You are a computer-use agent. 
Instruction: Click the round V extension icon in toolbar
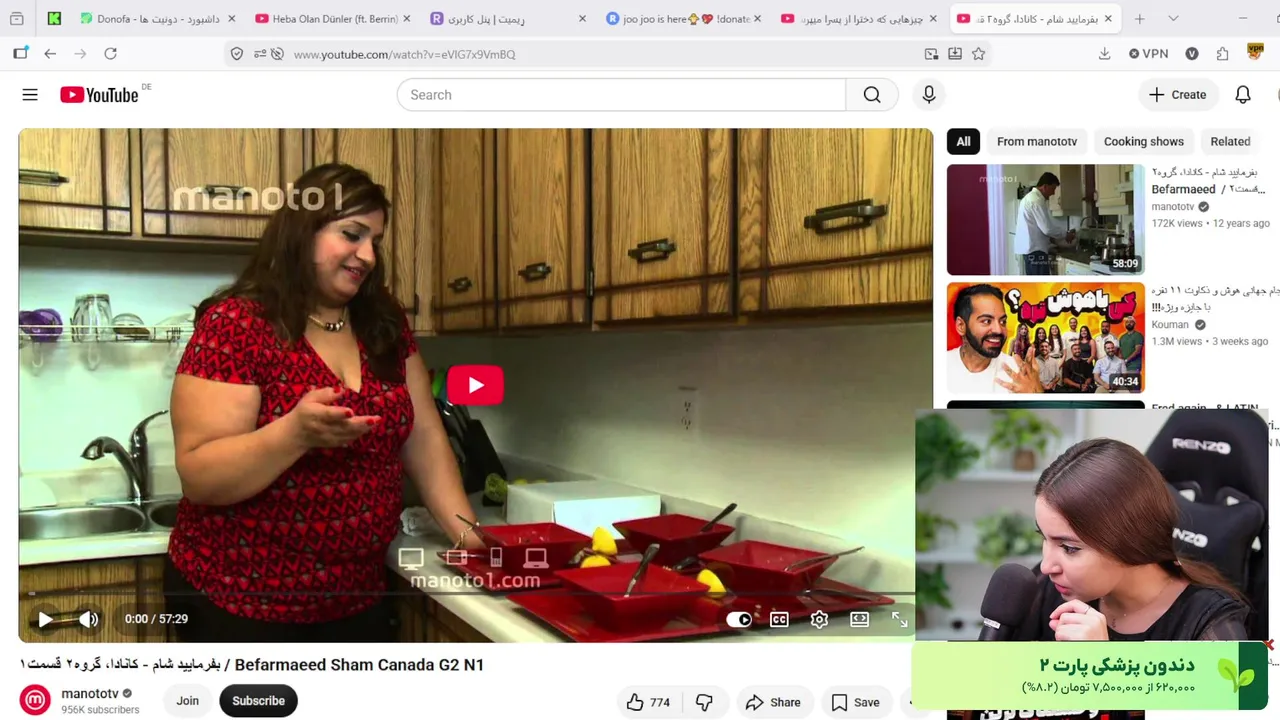coord(1192,54)
